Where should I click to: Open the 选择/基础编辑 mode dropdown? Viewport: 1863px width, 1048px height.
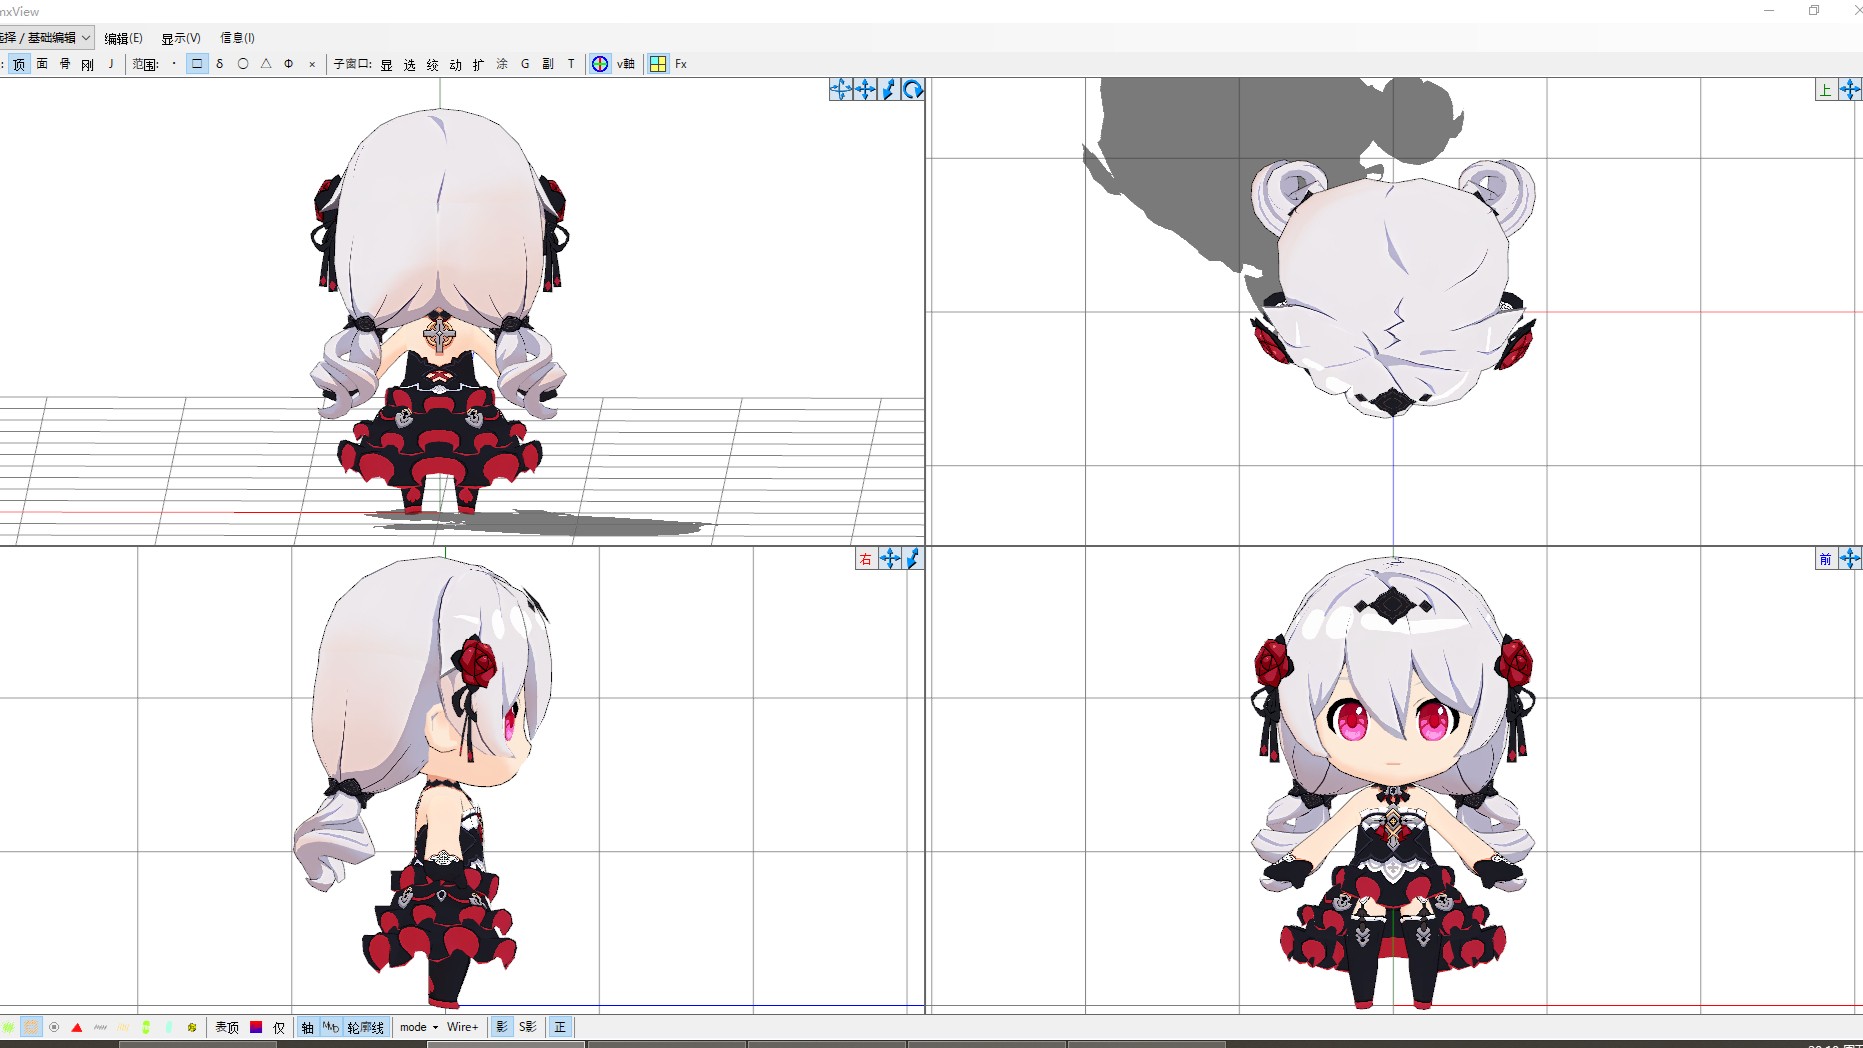(46, 38)
